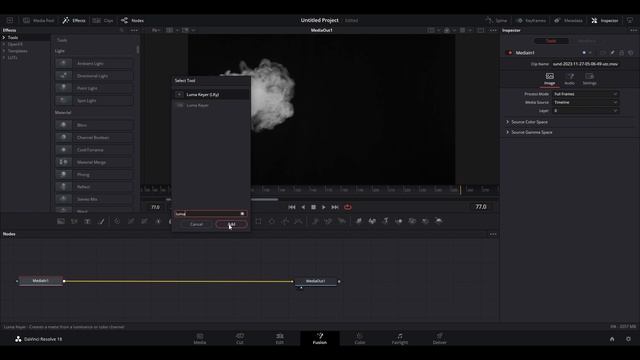Select the Material Merge tool
The image size is (640, 360).
pos(94,162)
